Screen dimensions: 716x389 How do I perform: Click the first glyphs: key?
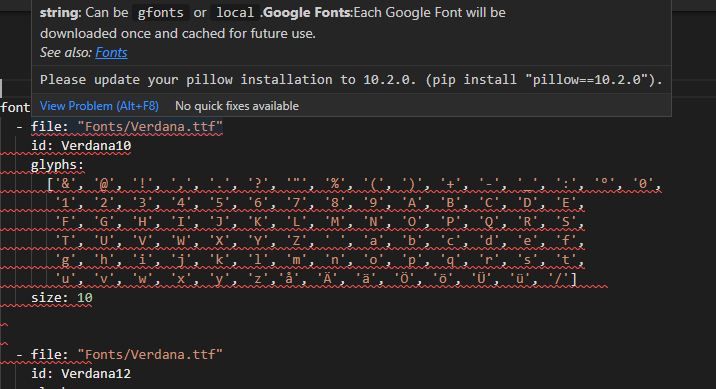pos(58,165)
